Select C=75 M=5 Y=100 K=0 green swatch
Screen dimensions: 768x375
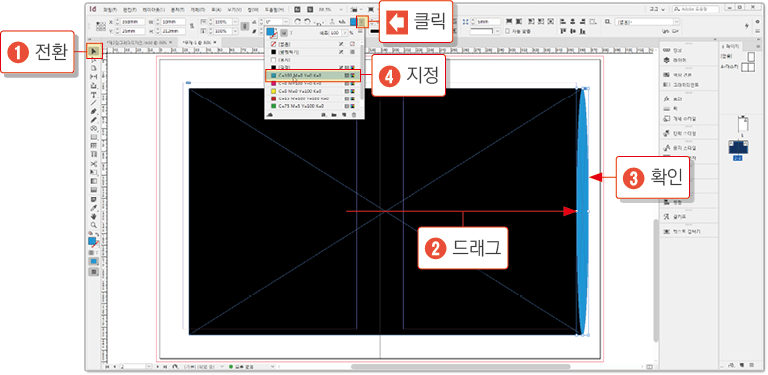coord(313,106)
